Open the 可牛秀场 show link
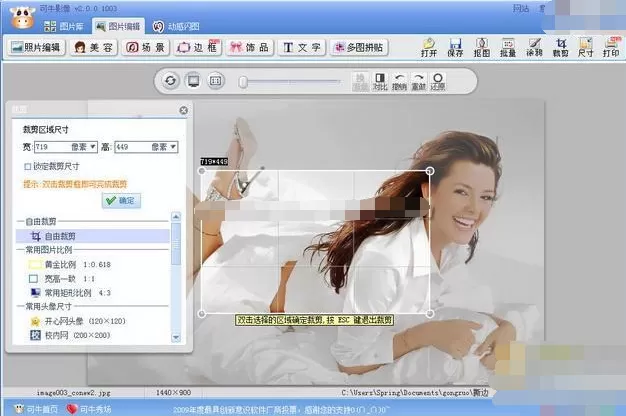This screenshot has width=626, height=416. [x=89, y=409]
